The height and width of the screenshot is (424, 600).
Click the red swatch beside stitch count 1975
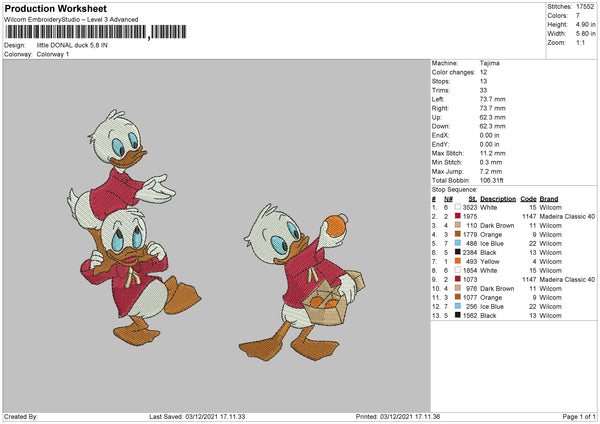point(457,216)
